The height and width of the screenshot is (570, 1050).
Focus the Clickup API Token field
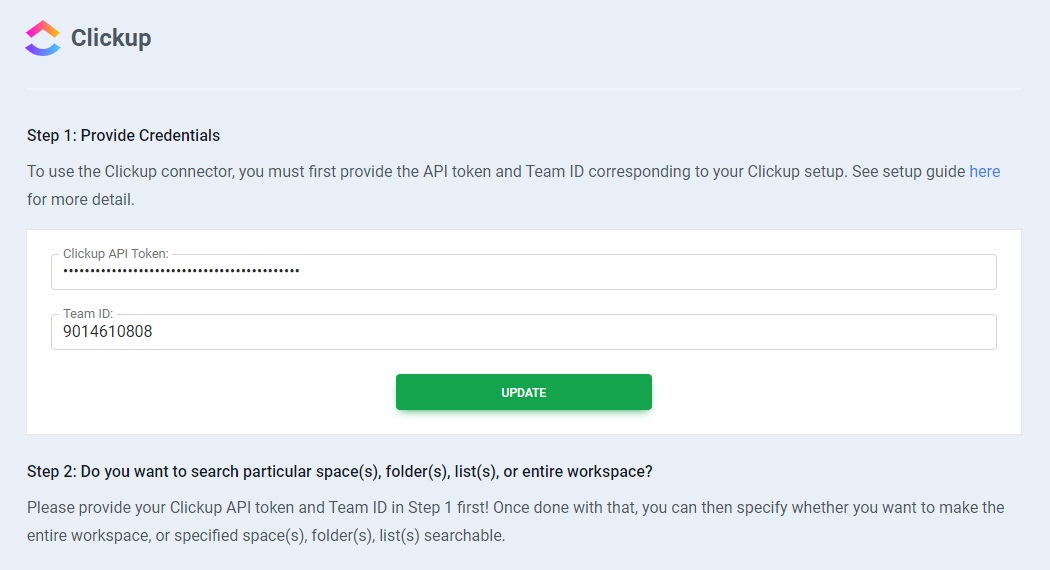[x=523, y=272]
